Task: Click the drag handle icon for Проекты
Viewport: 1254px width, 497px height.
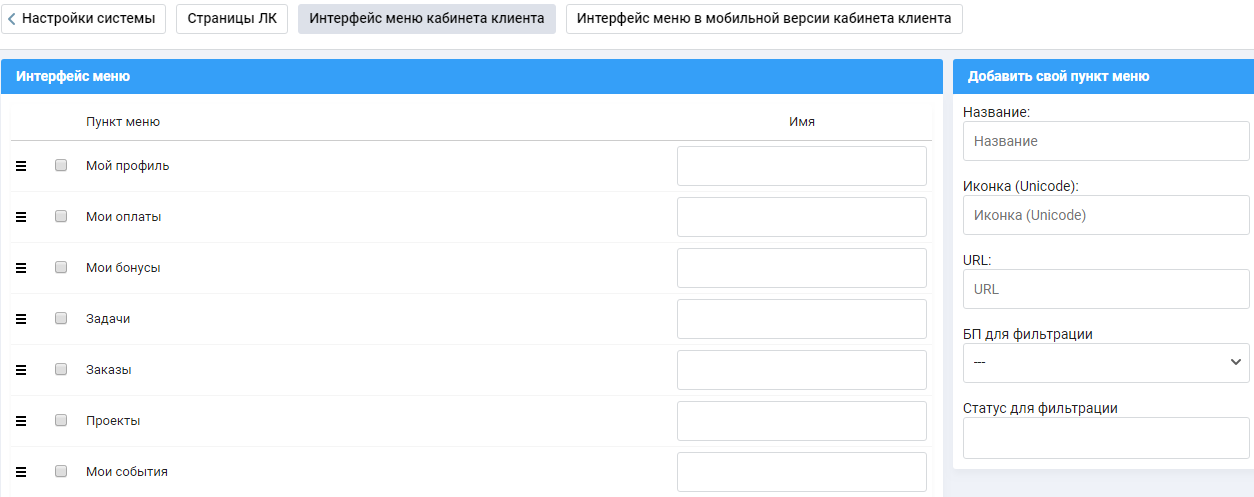Action: point(21,421)
